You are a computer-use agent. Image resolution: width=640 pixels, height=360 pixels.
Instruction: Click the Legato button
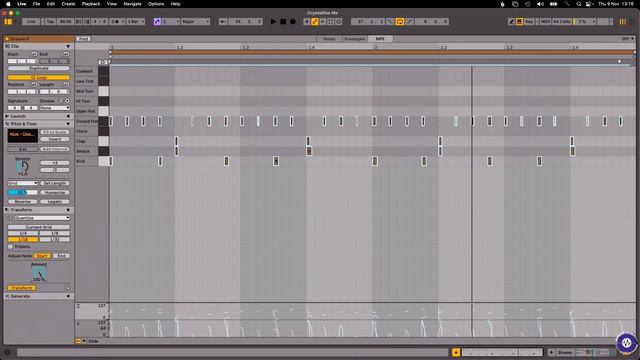coord(55,202)
